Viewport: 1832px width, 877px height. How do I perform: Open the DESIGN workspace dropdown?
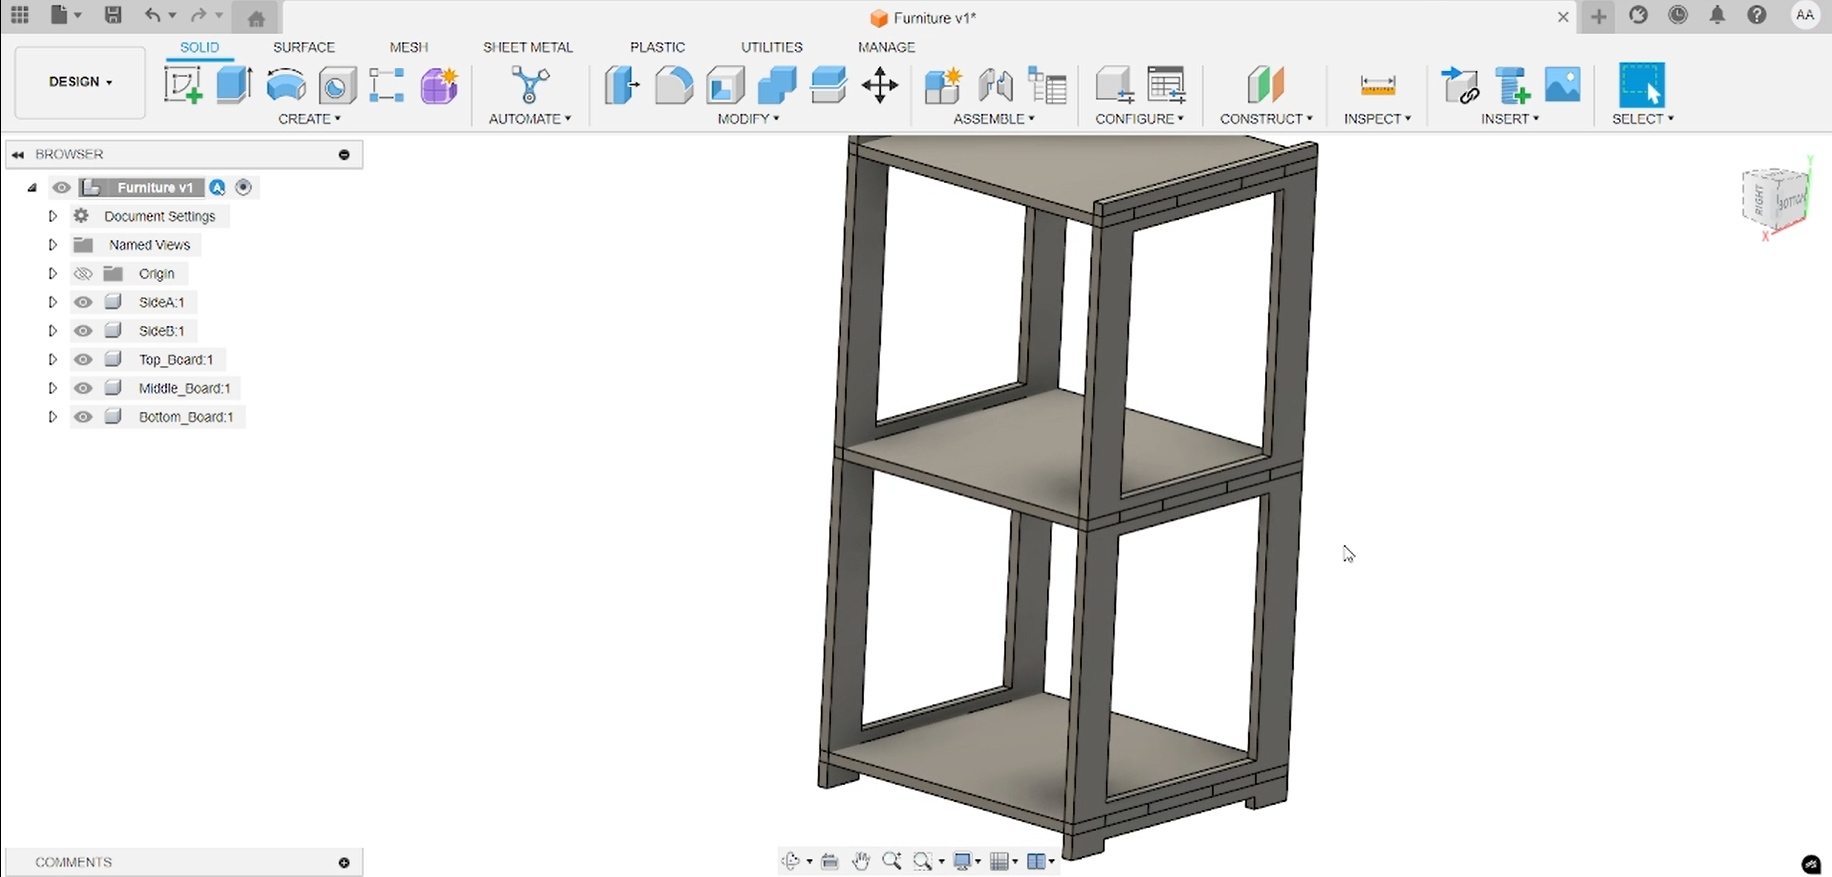[x=80, y=82]
